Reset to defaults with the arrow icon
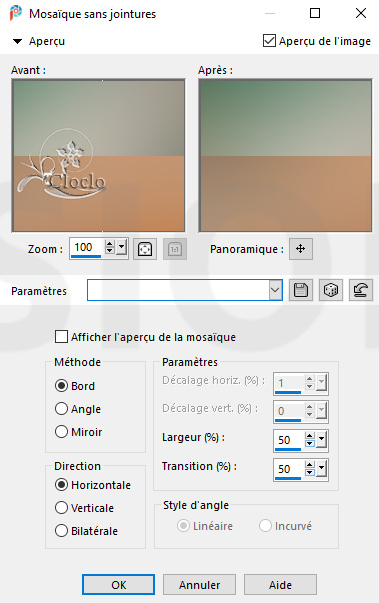 pyautogui.click(x=361, y=290)
